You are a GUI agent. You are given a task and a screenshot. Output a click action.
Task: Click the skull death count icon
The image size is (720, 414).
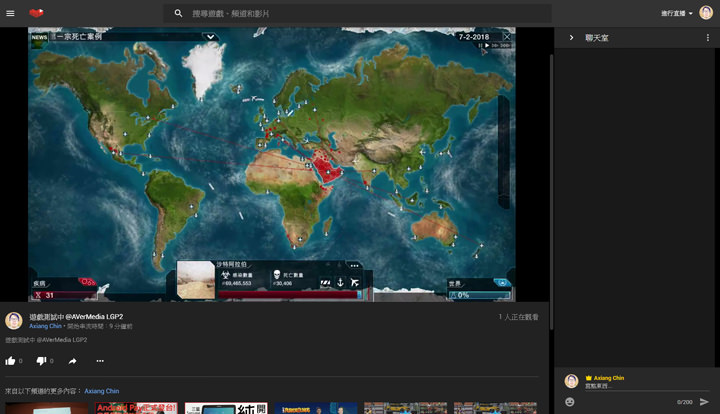click(276, 274)
